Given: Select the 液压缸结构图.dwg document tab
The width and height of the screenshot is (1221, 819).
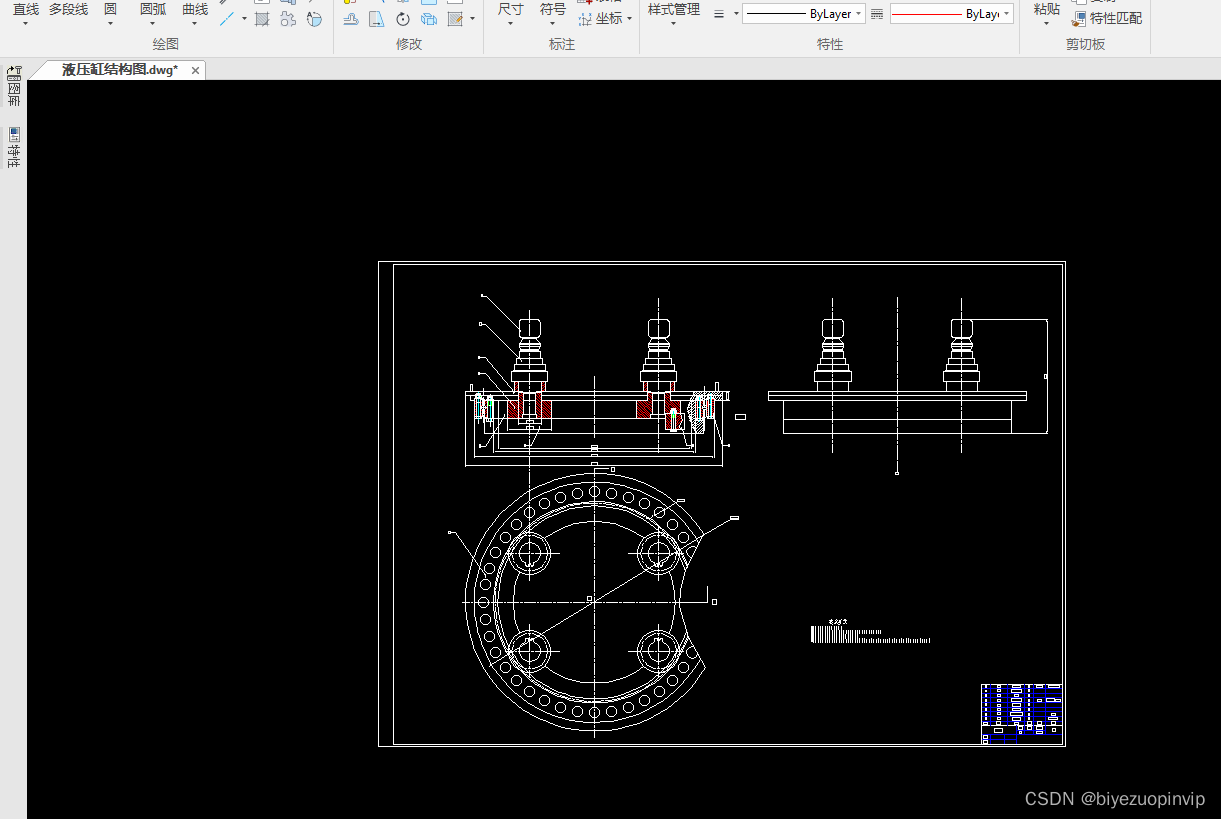Looking at the screenshot, I should [119, 69].
